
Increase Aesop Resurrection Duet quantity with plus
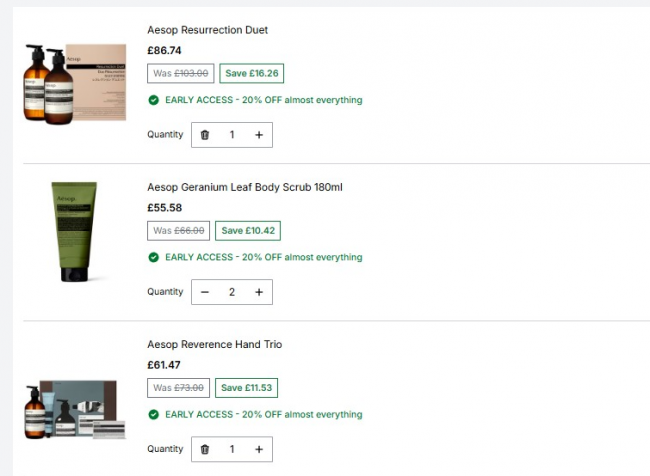259,135
